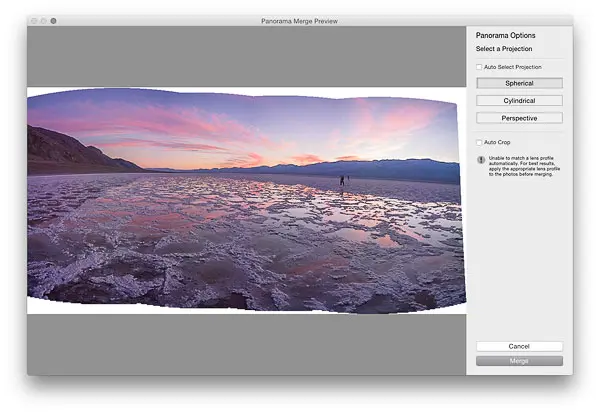Viewport: 600px width, 414px height.
Task: Select the Spherical projection
Action: coord(519,83)
